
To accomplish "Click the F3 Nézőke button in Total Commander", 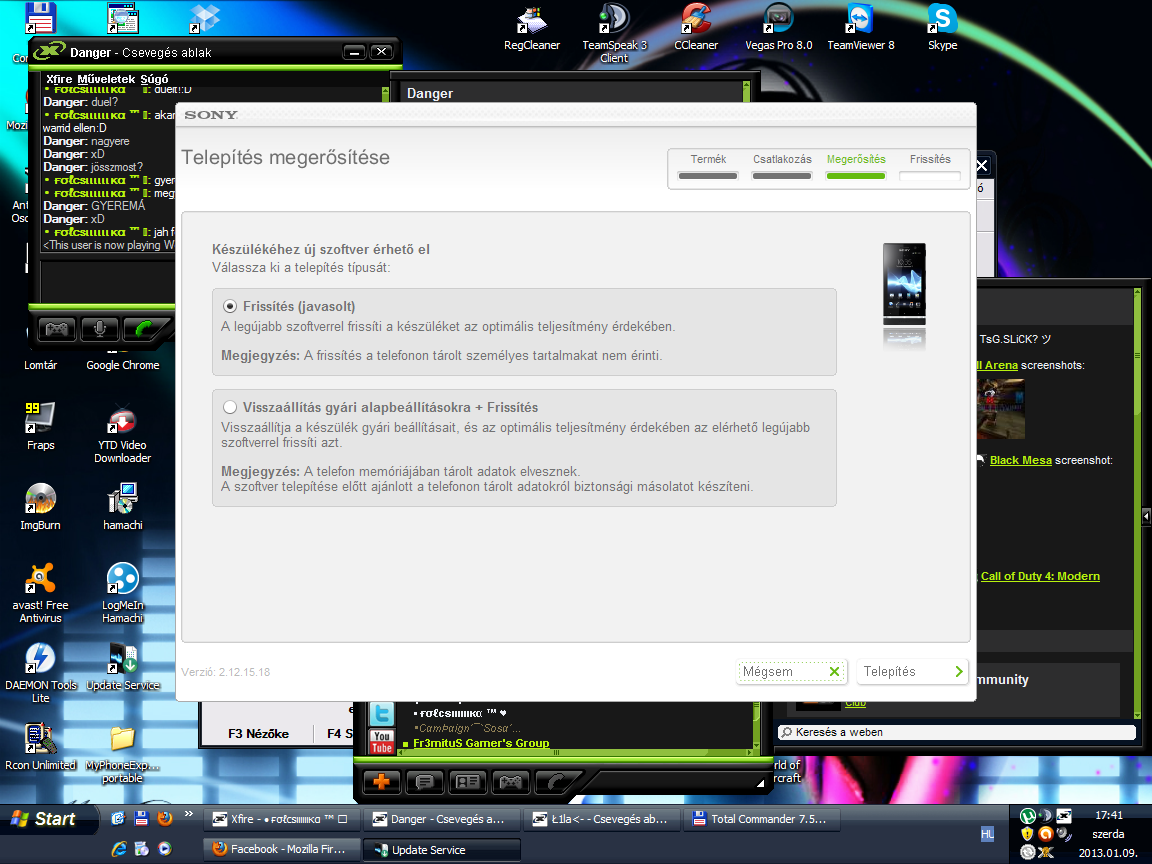I will pos(258,733).
